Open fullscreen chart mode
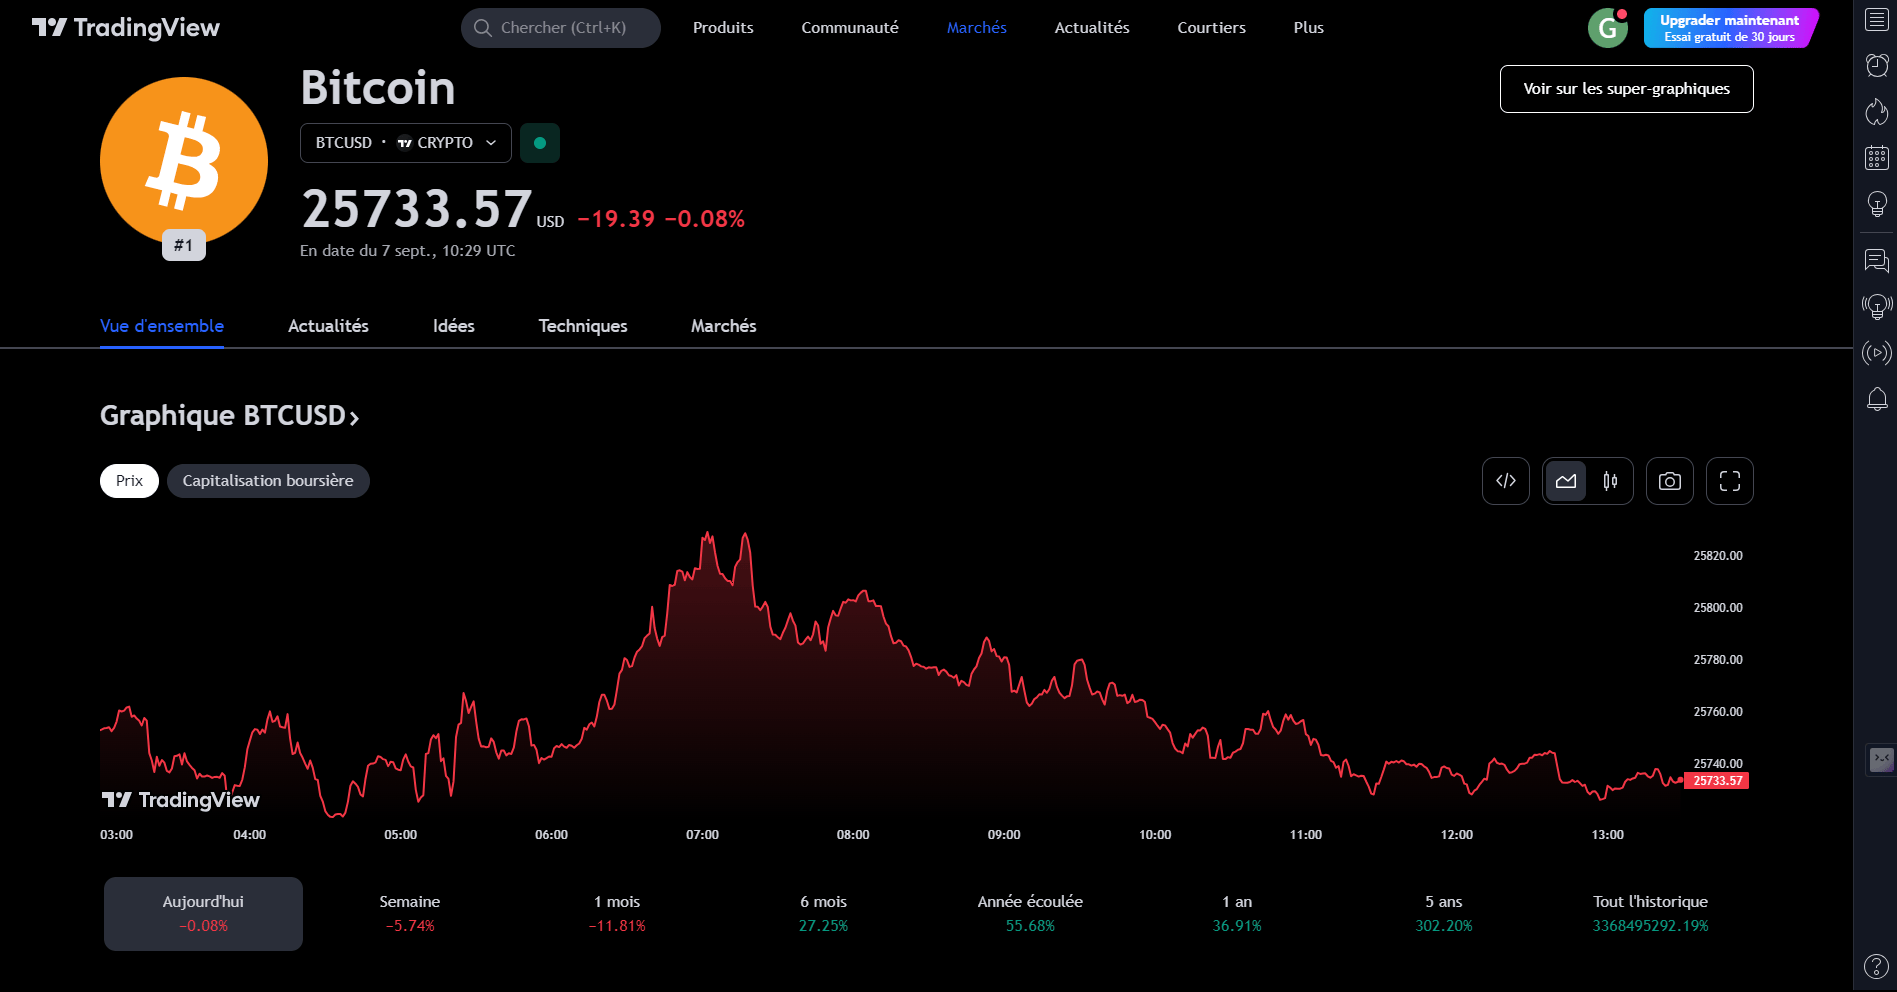This screenshot has height=992, width=1897. pyautogui.click(x=1729, y=481)
